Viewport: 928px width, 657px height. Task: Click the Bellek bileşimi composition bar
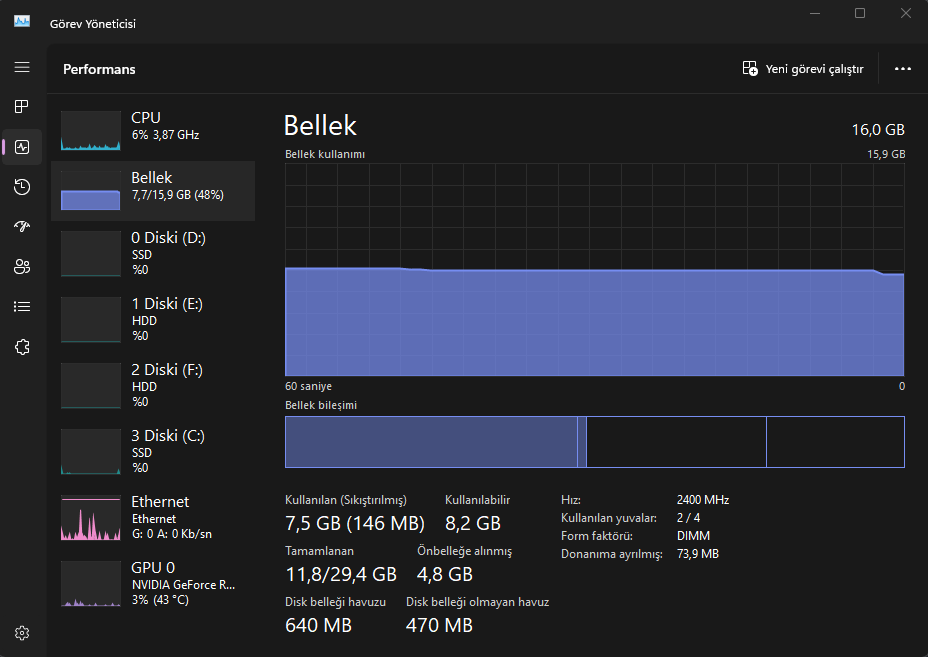(x=595, y=442)
